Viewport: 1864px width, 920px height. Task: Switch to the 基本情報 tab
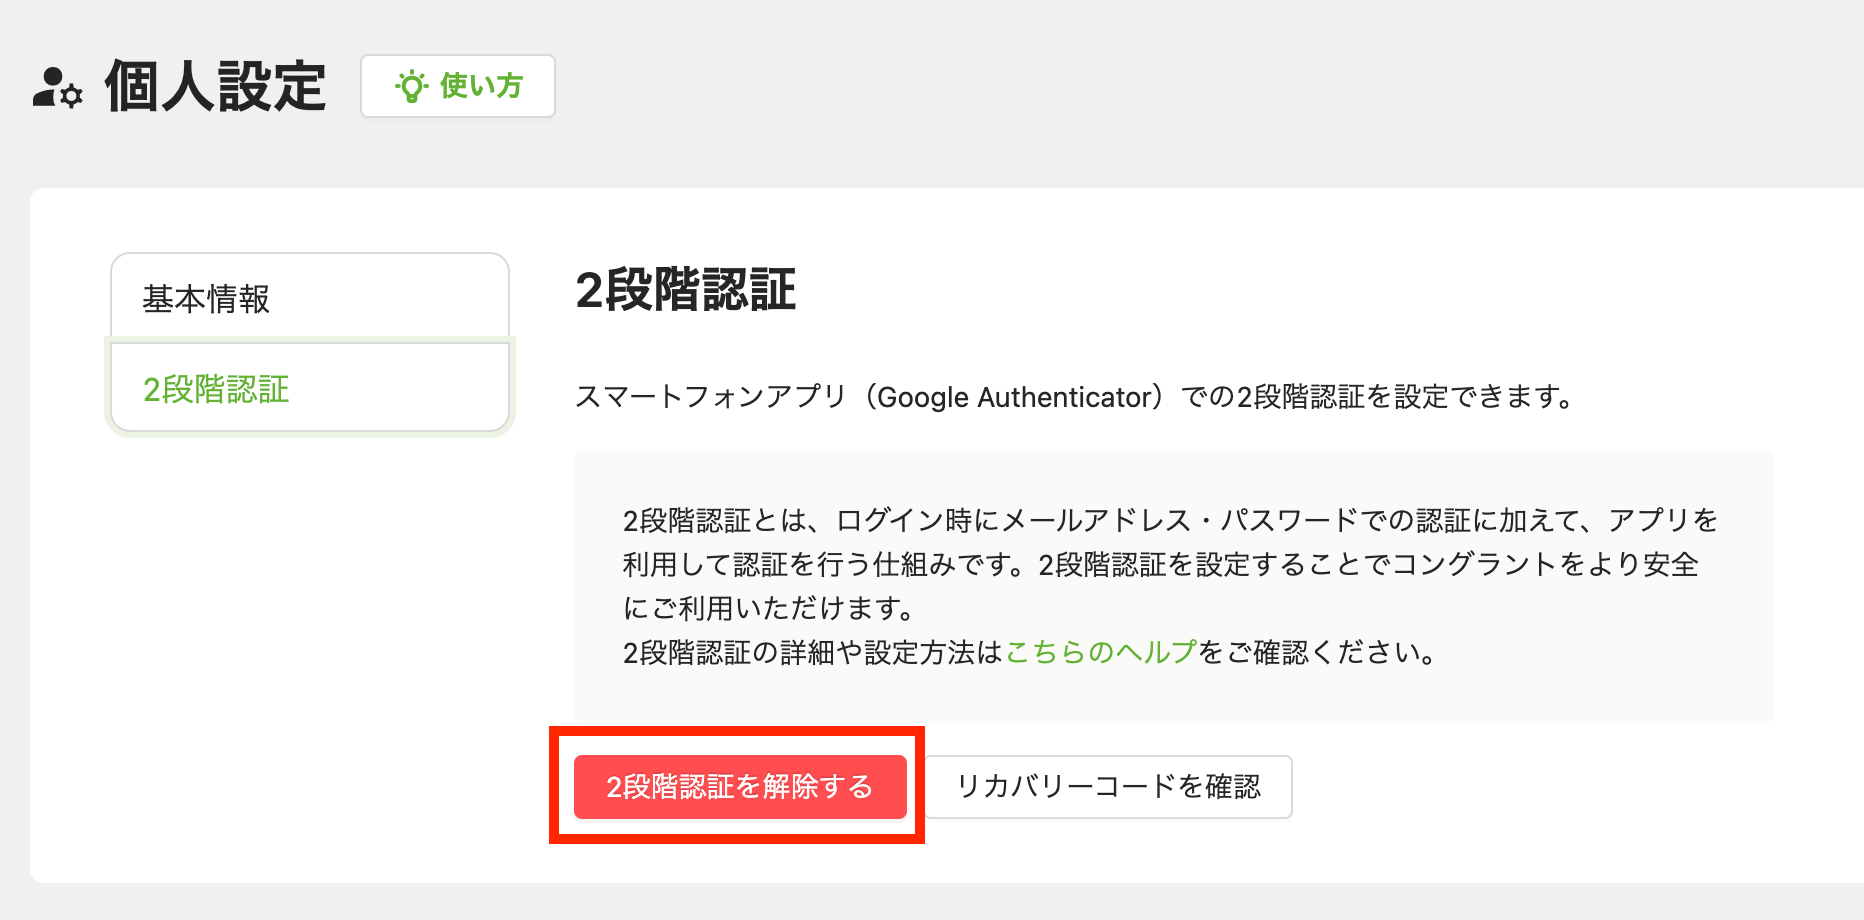[309, 298]
